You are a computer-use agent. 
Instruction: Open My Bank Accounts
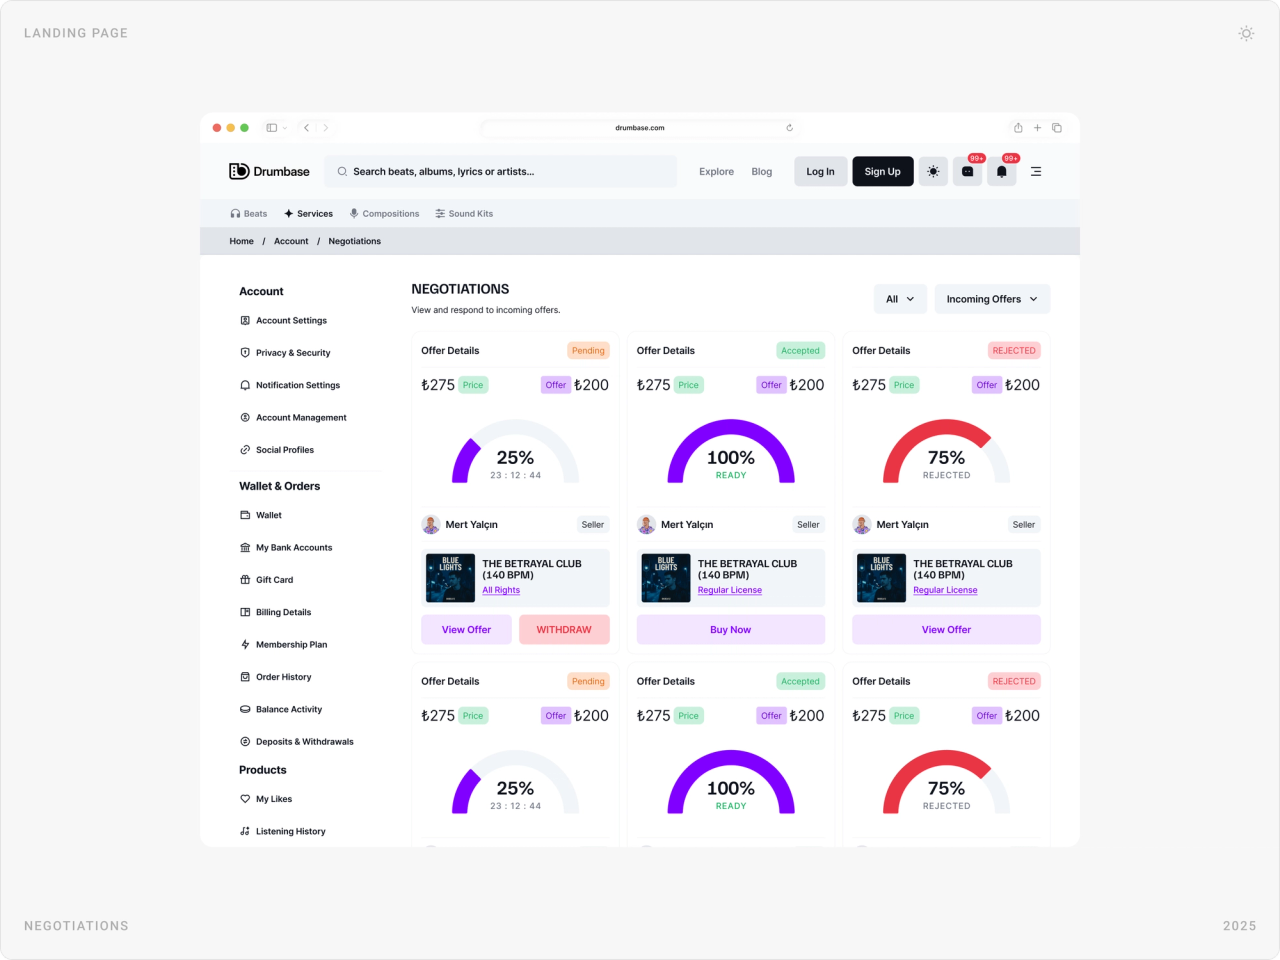[286, 548]
